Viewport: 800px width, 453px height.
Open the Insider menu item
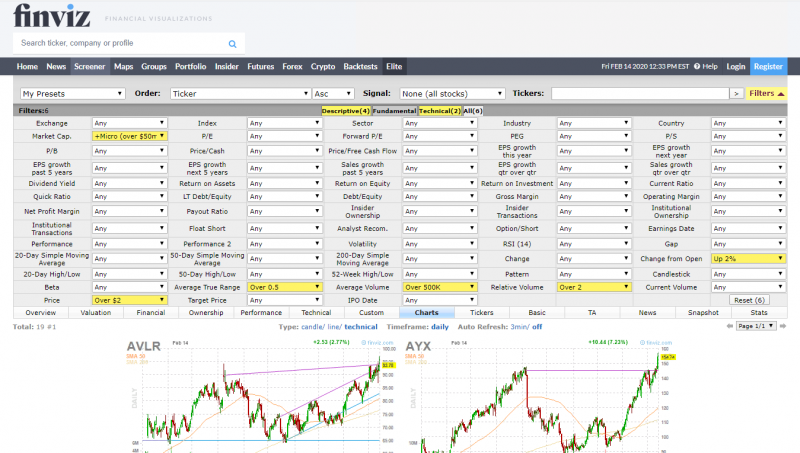pyautogui.click(x=227, y=66)
